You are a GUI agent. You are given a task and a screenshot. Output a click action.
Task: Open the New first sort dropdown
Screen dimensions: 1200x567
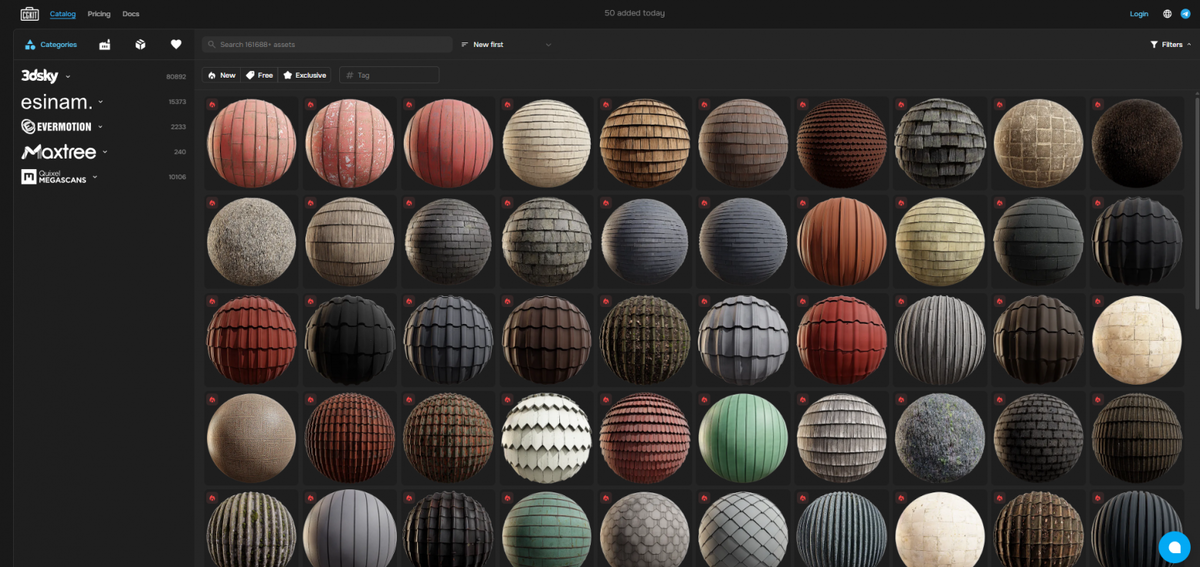pyautogui.click(x=506, y=45)
